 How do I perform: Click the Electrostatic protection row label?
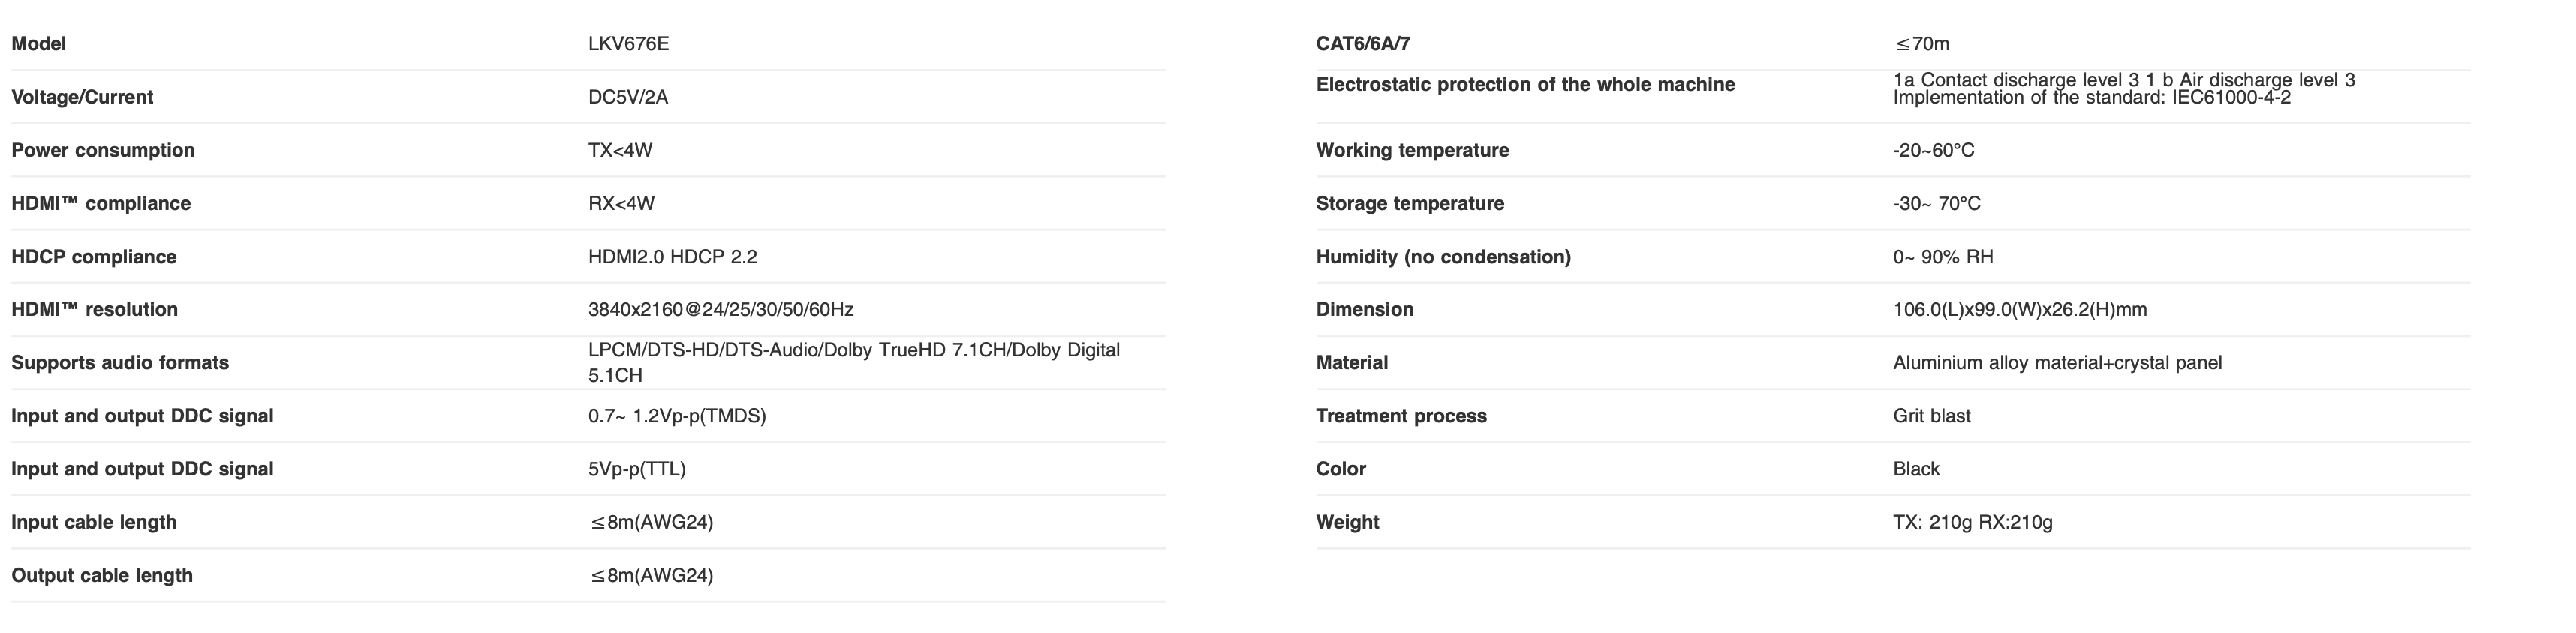pos(1525,85)
